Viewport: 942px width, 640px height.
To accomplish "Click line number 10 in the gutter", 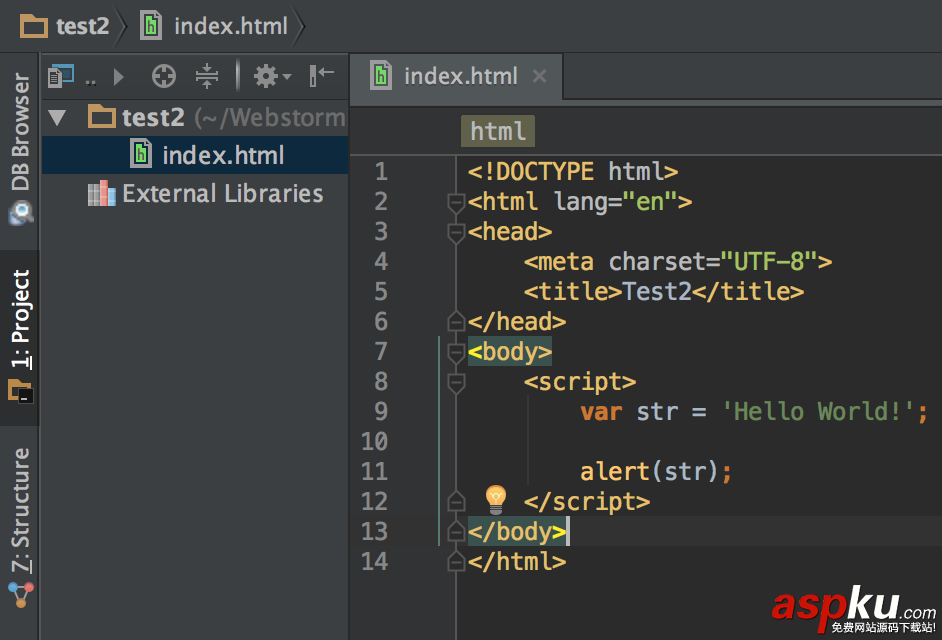I will [374, 441].
